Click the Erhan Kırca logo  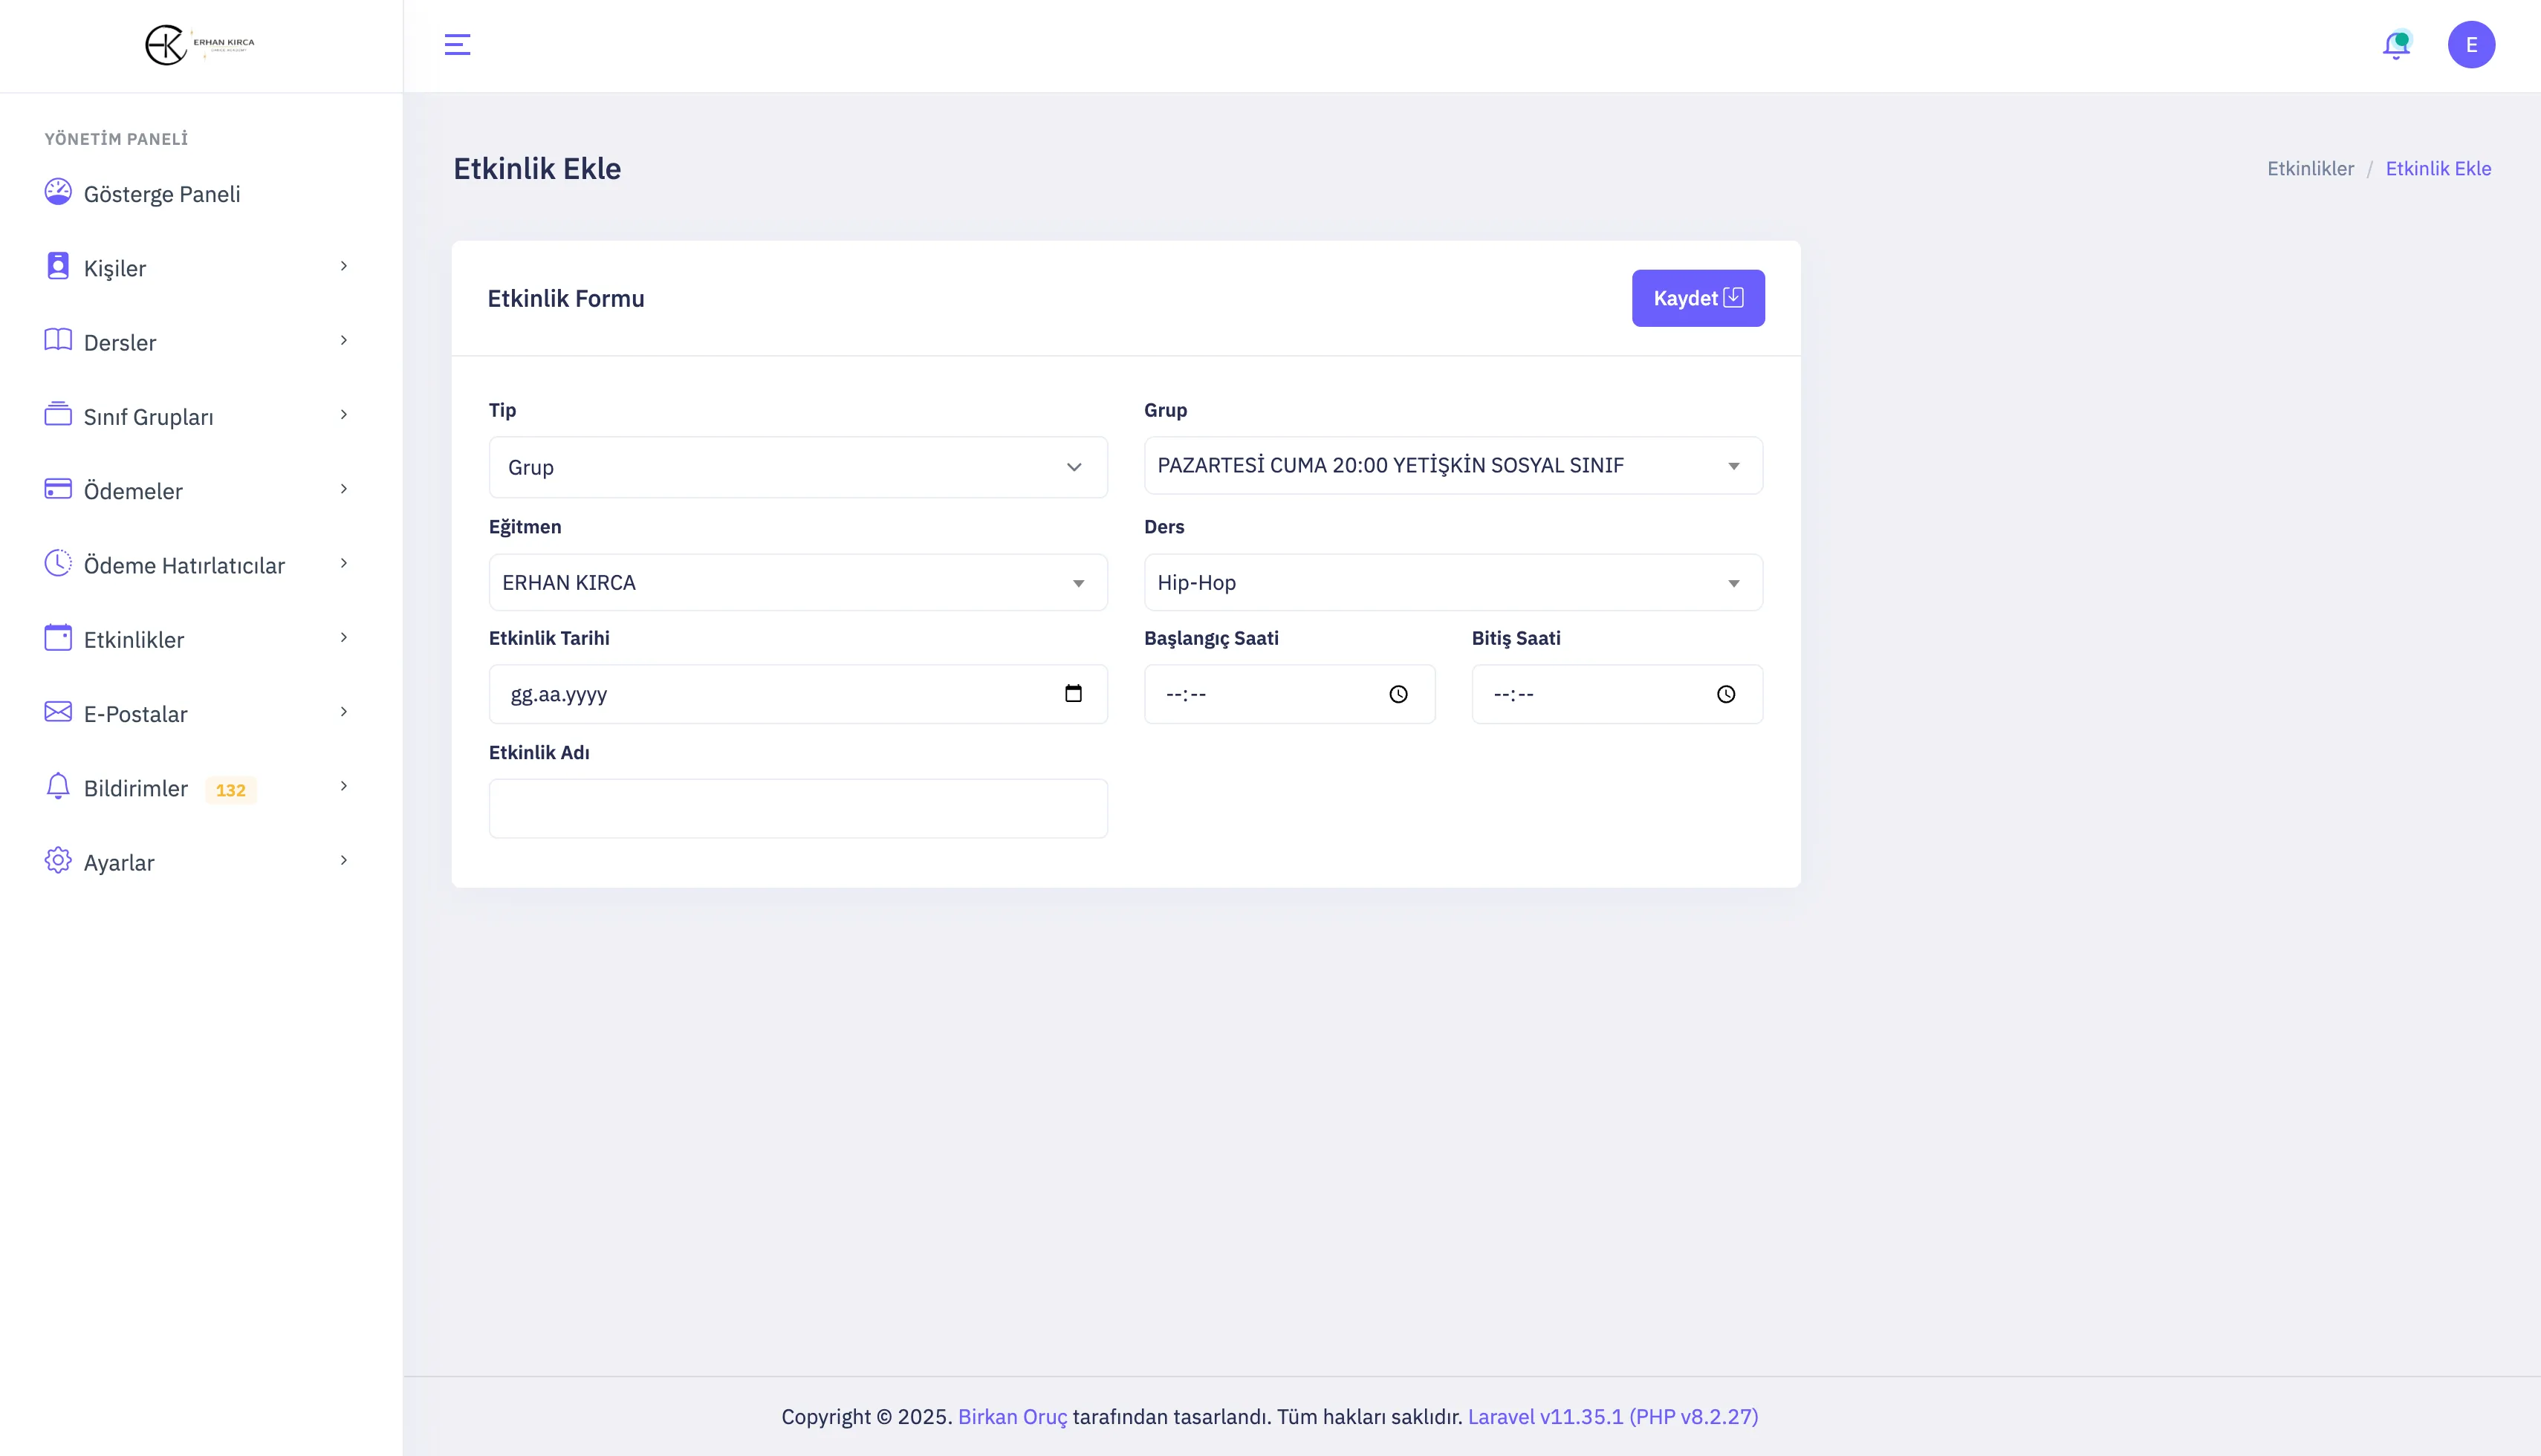click(x=200, y=45)
